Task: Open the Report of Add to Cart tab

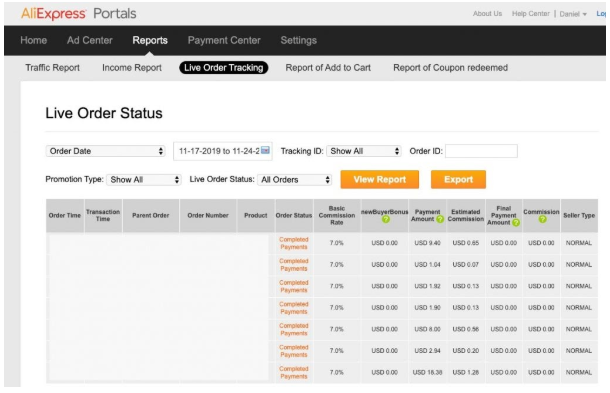Action: [x=328, y=68]
